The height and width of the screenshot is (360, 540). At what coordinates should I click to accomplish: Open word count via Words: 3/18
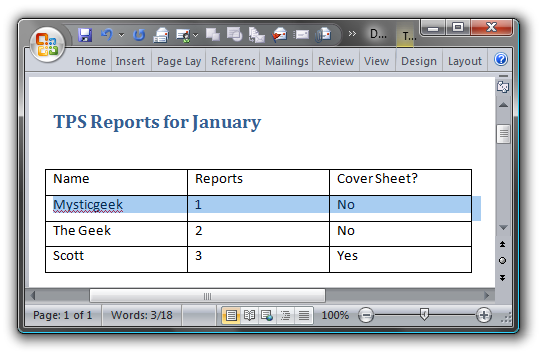click(x=142, y=315)
